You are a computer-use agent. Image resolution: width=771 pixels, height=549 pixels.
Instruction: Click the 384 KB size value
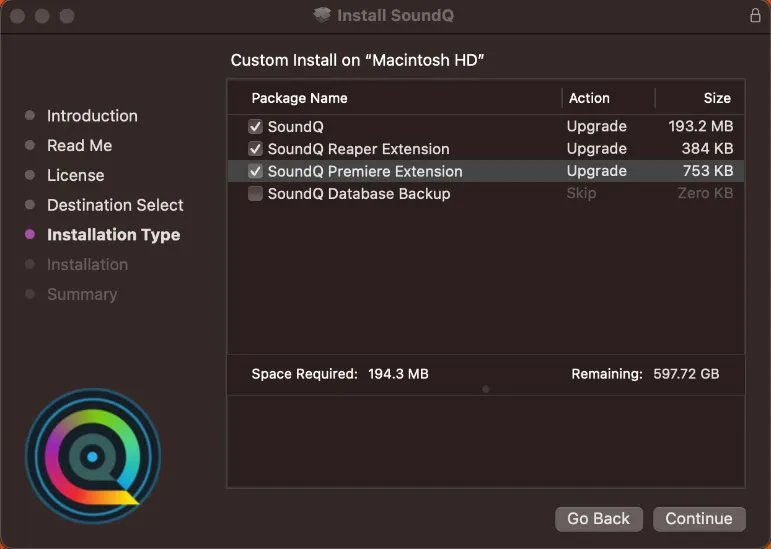tap(707, 148)
